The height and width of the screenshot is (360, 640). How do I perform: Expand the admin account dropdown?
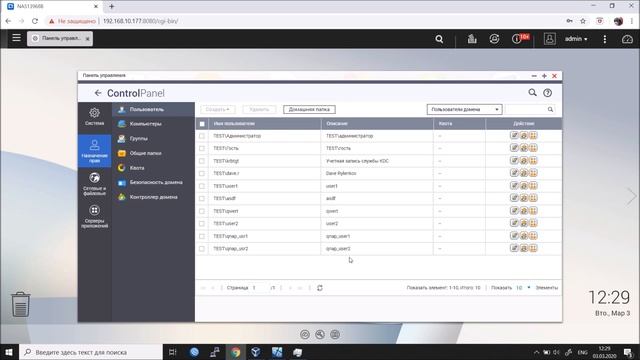pos(576,39)
